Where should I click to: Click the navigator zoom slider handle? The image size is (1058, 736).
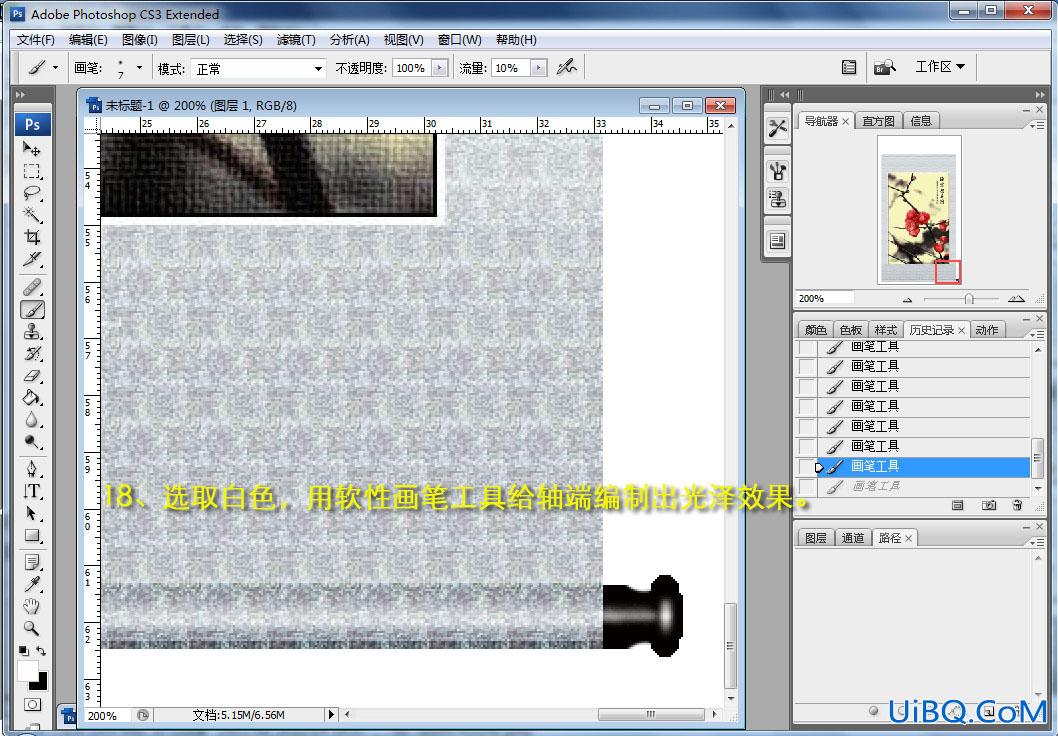pos(969,298)
